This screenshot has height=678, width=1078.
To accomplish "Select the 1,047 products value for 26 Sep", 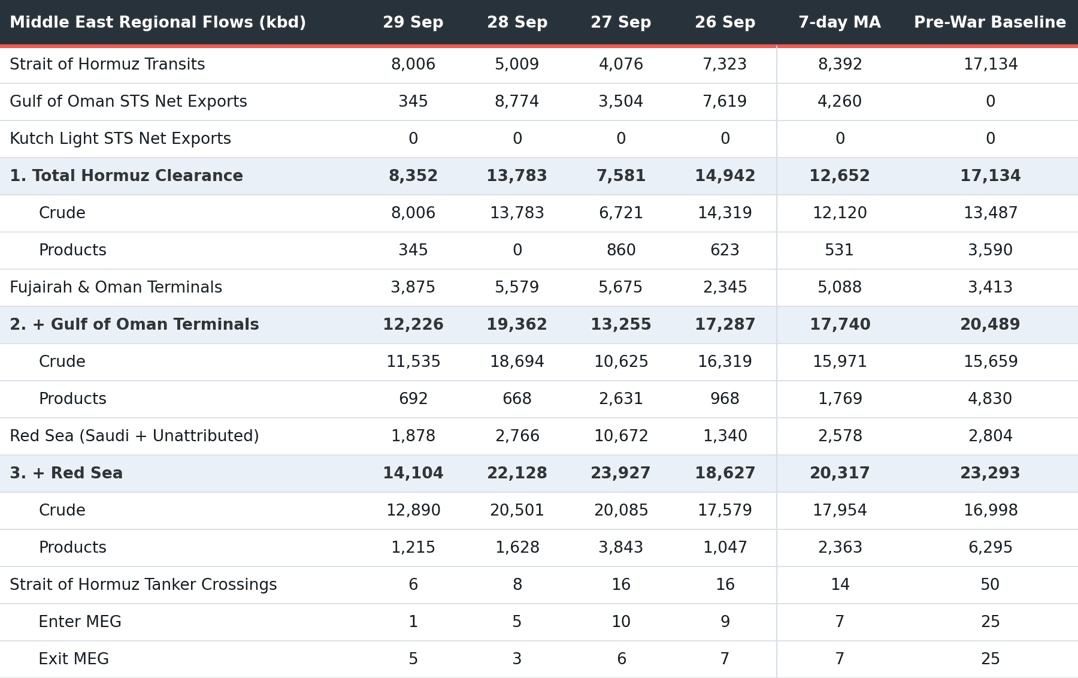I will click(x=725, y=547).
